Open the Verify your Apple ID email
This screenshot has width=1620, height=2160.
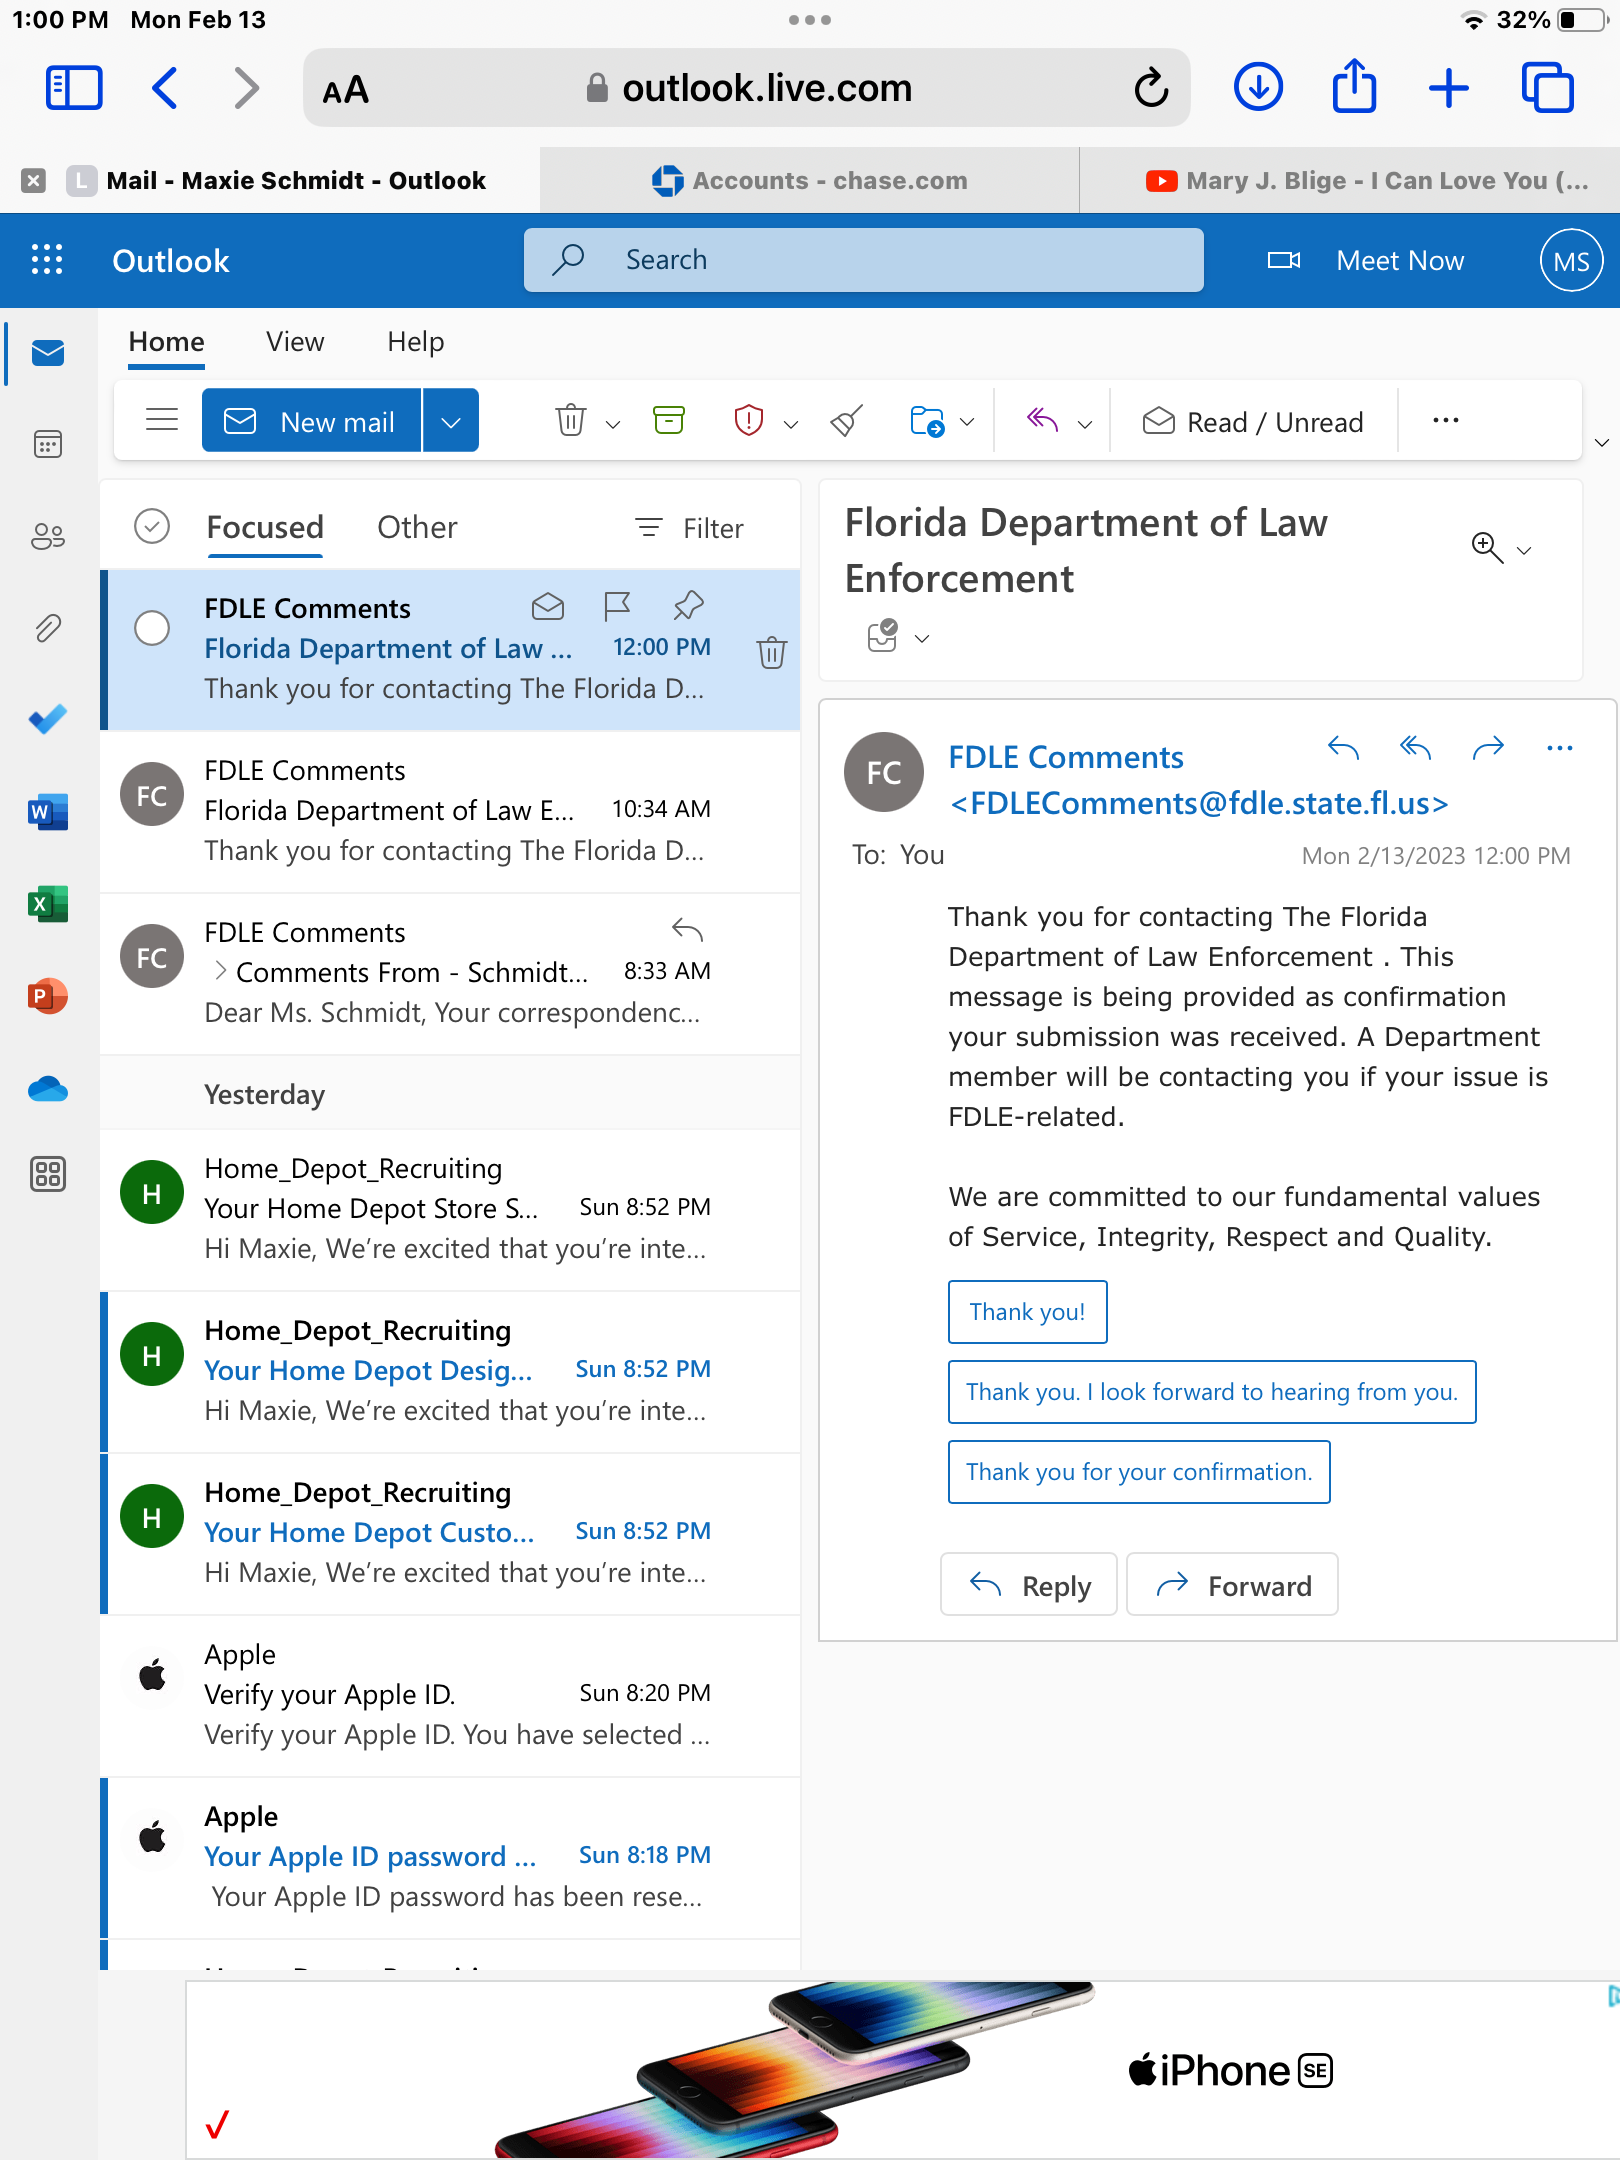450,1695
